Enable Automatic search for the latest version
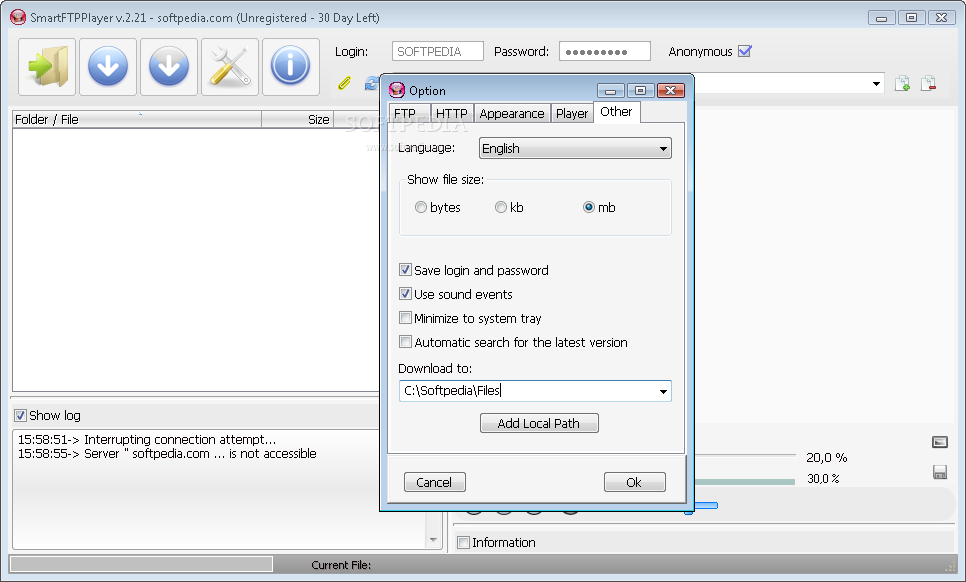 pos(405,342)
